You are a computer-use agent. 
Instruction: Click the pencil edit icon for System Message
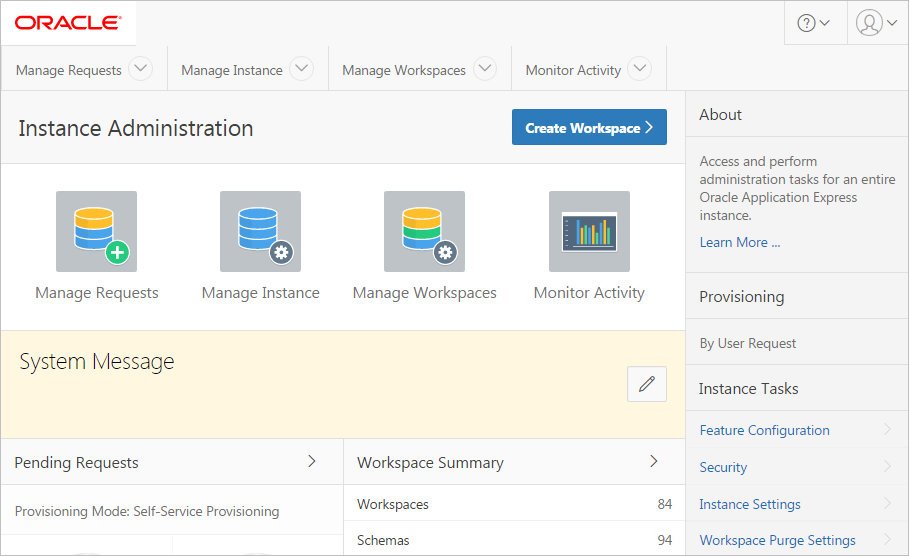[x=647, y=384]
